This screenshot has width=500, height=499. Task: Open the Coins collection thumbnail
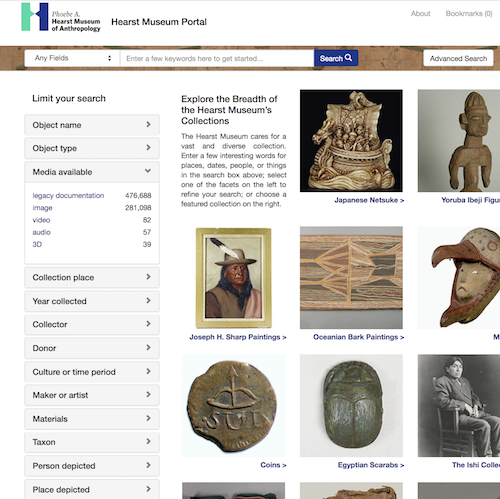tap(233, 406)
